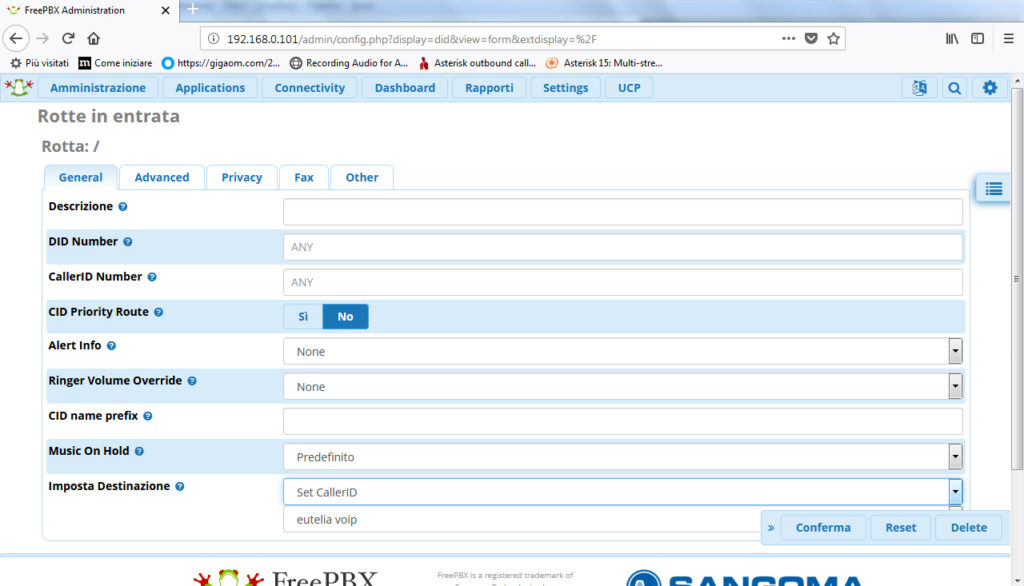Click the search magnifier icon
Screen dimensions: 1024x586
(x=954, y=88)
